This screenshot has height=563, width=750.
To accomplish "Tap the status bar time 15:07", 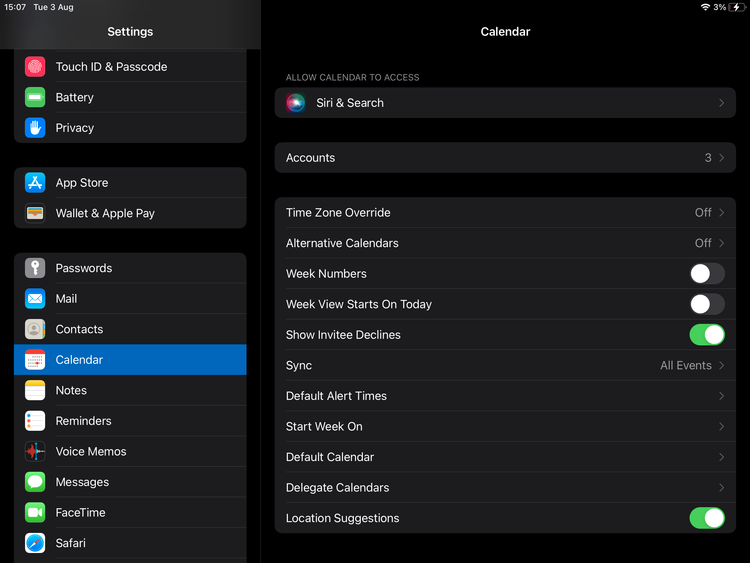I will [15, 7].
